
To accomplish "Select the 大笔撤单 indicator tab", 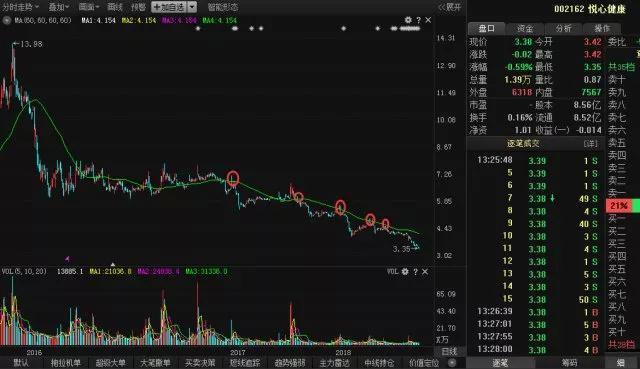I will click(x=155, y=362).
